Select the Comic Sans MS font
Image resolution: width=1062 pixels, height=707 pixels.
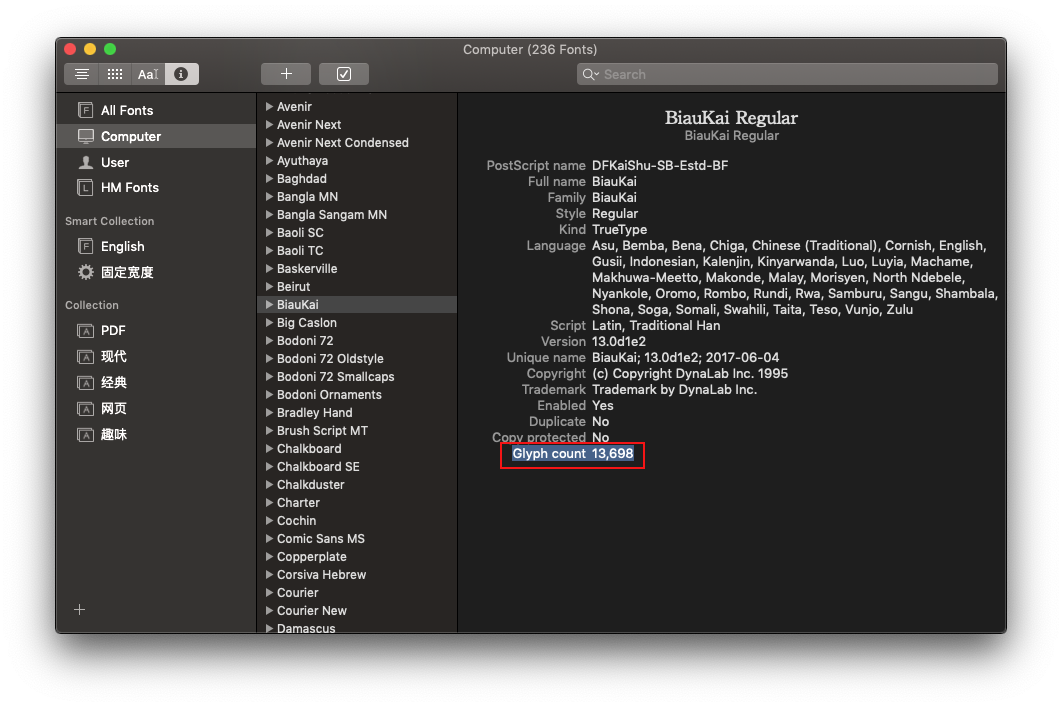click(358, 538)
